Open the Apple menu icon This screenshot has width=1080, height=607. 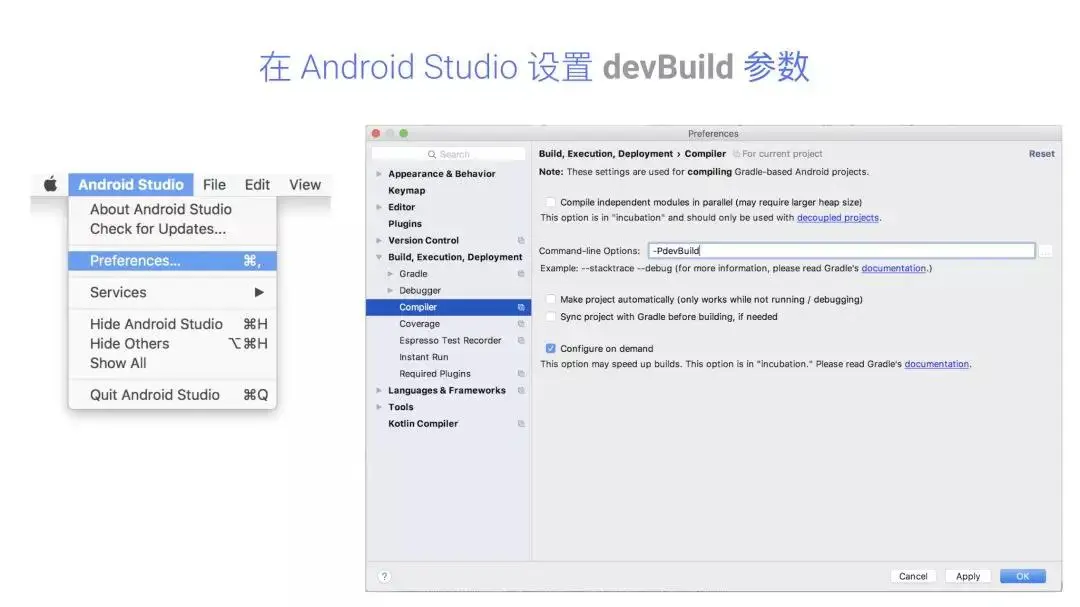click(50, 184)
